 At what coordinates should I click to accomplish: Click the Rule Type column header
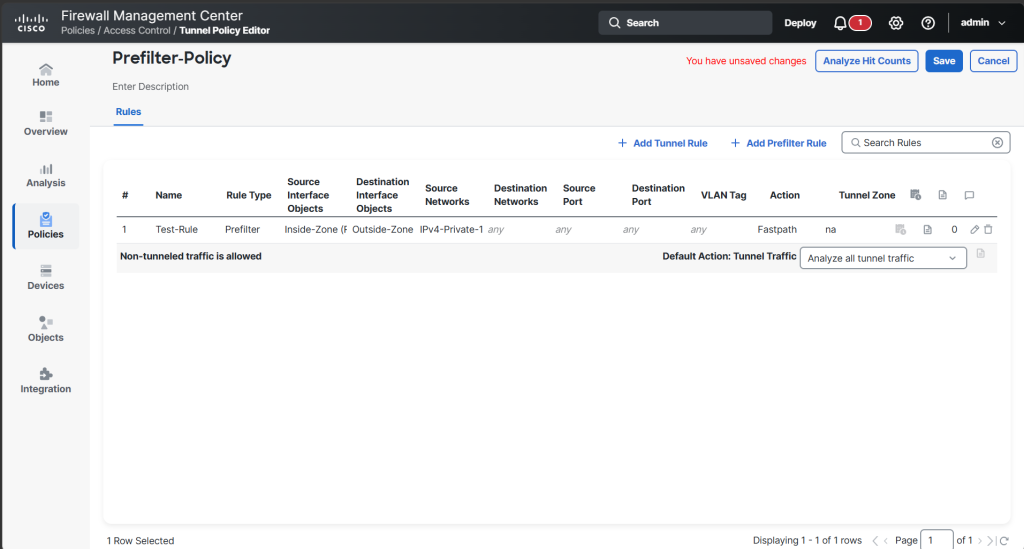[x=248, y=195]
